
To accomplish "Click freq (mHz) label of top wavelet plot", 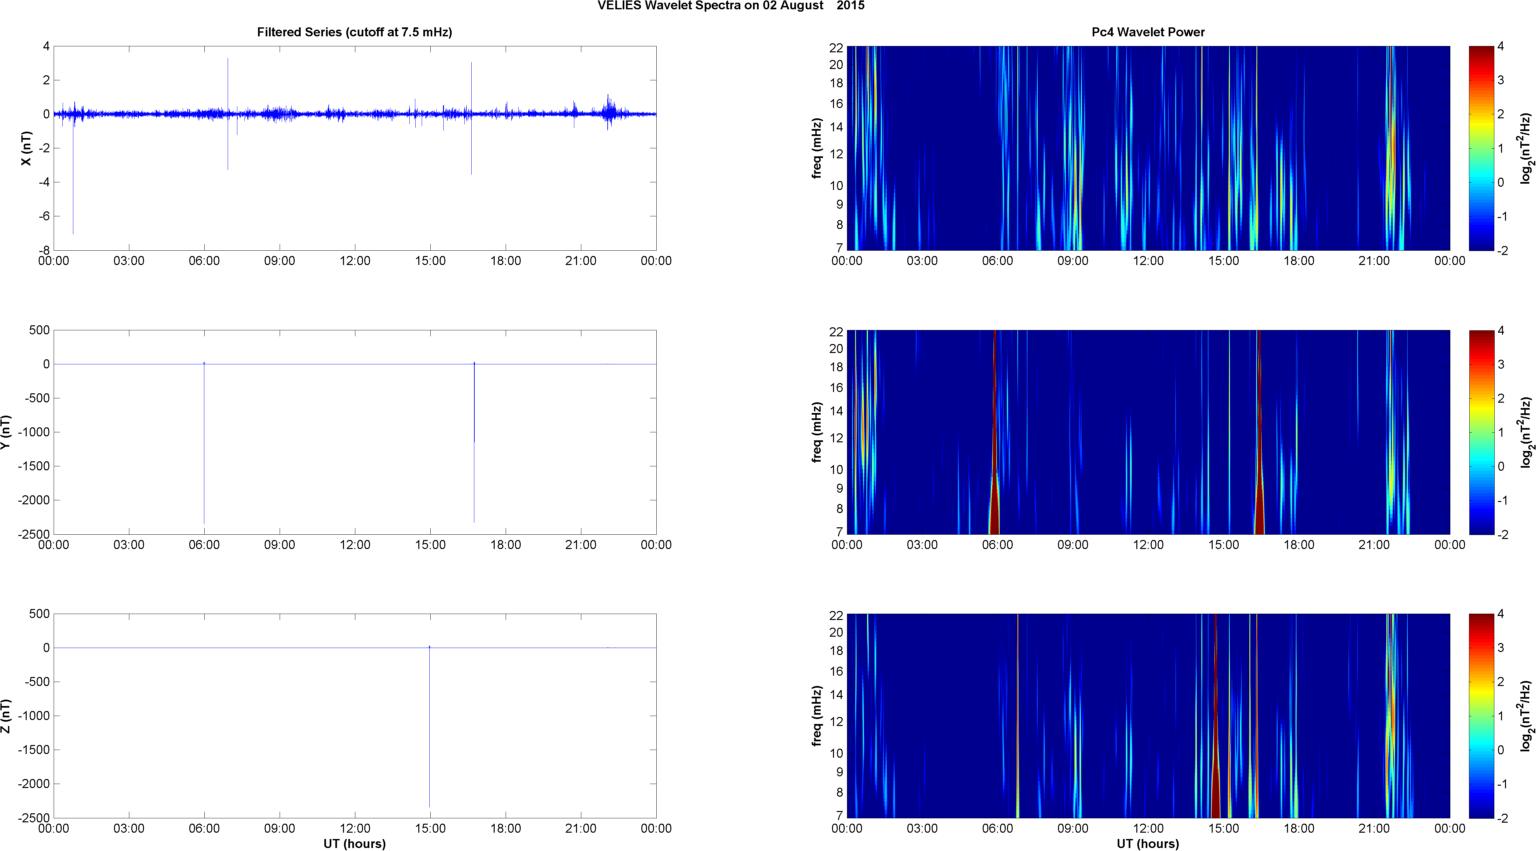I will [x=817, y=148].
